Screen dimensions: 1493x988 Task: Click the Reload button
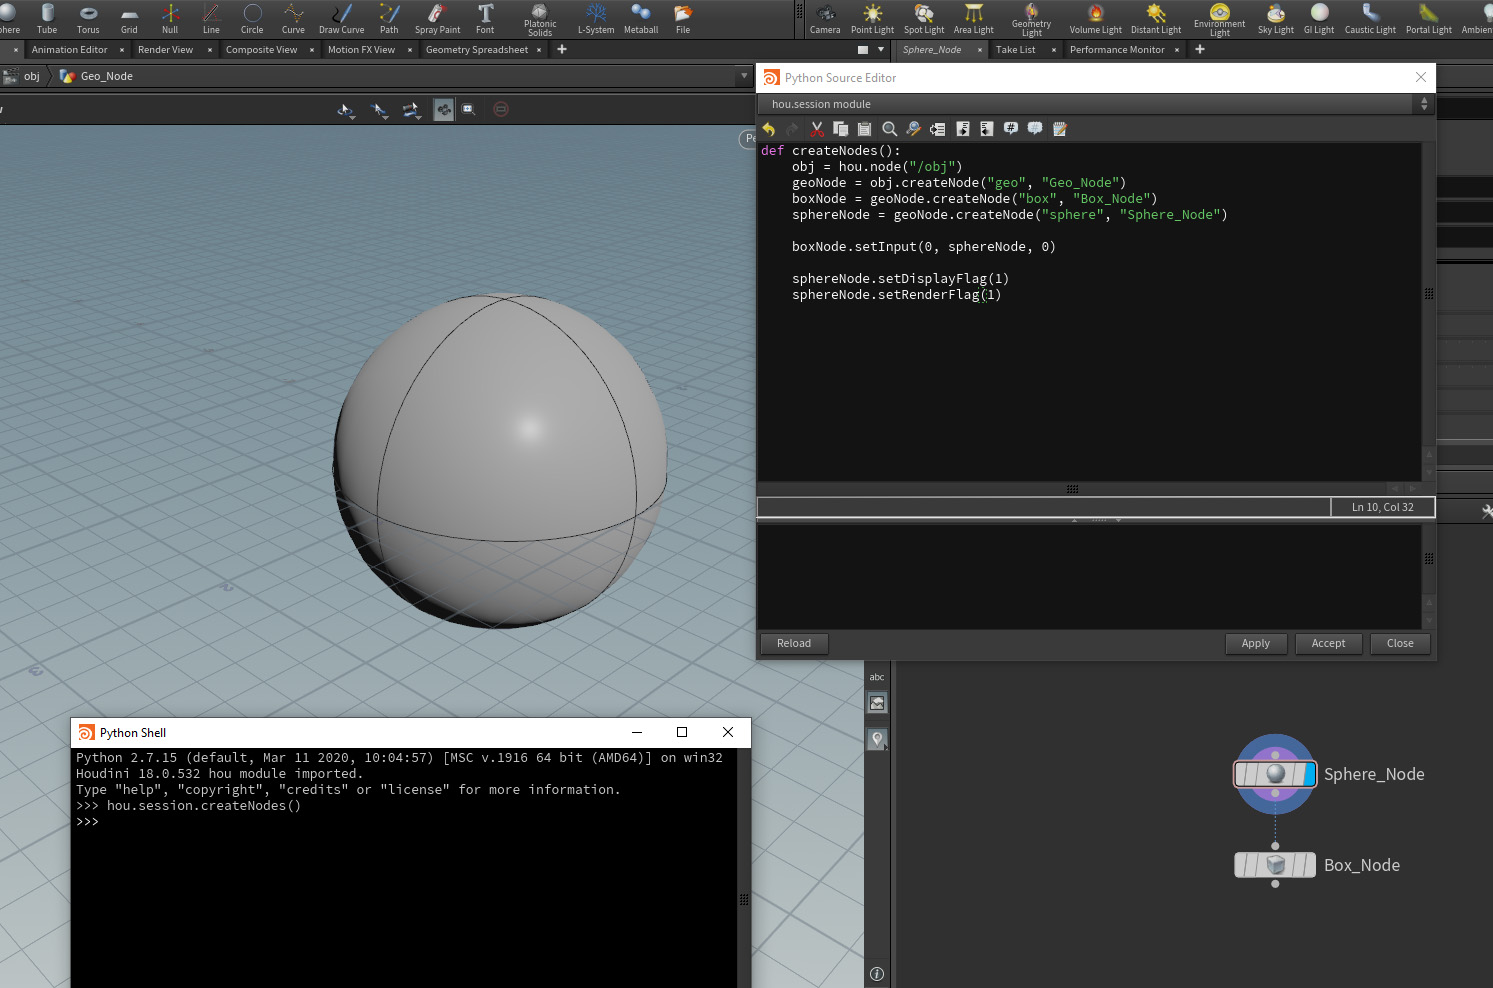pos(794,644)
